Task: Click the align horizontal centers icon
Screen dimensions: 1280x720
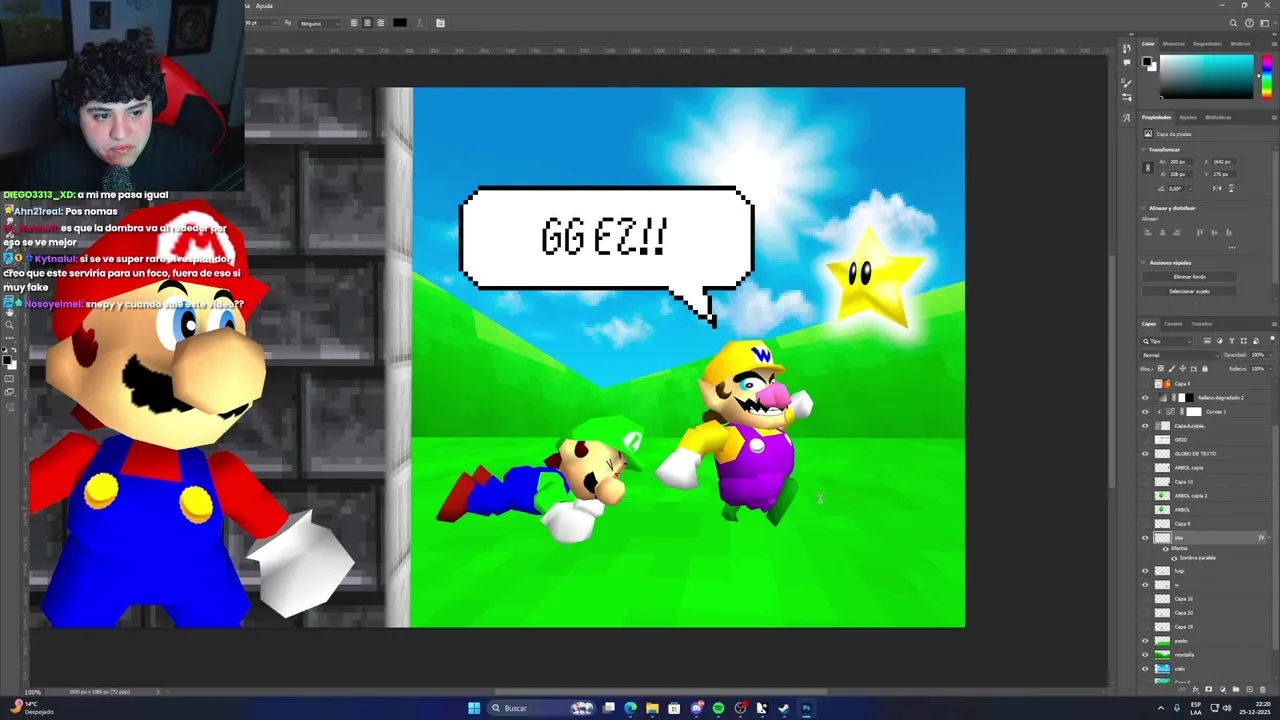Action: 1162,232
